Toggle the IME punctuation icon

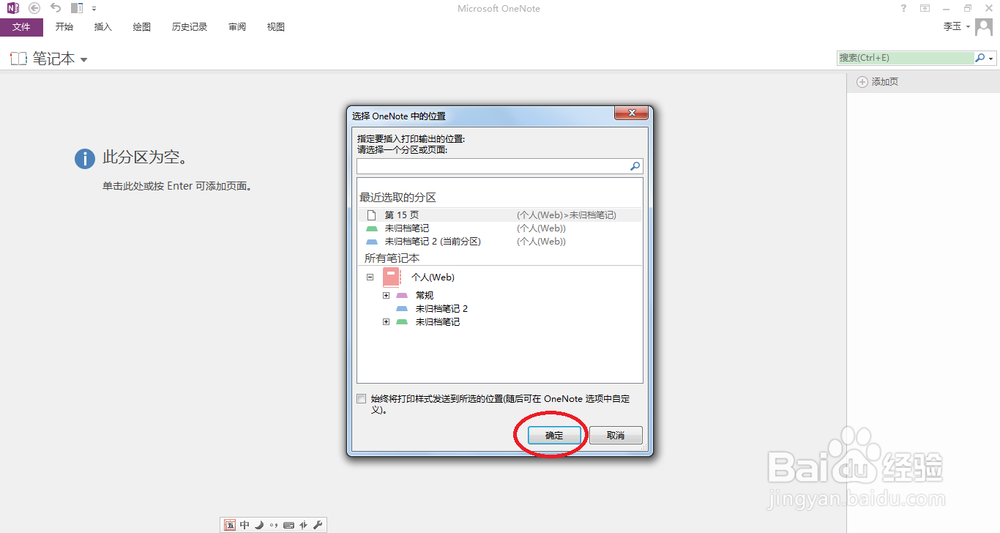pos(274,525)
